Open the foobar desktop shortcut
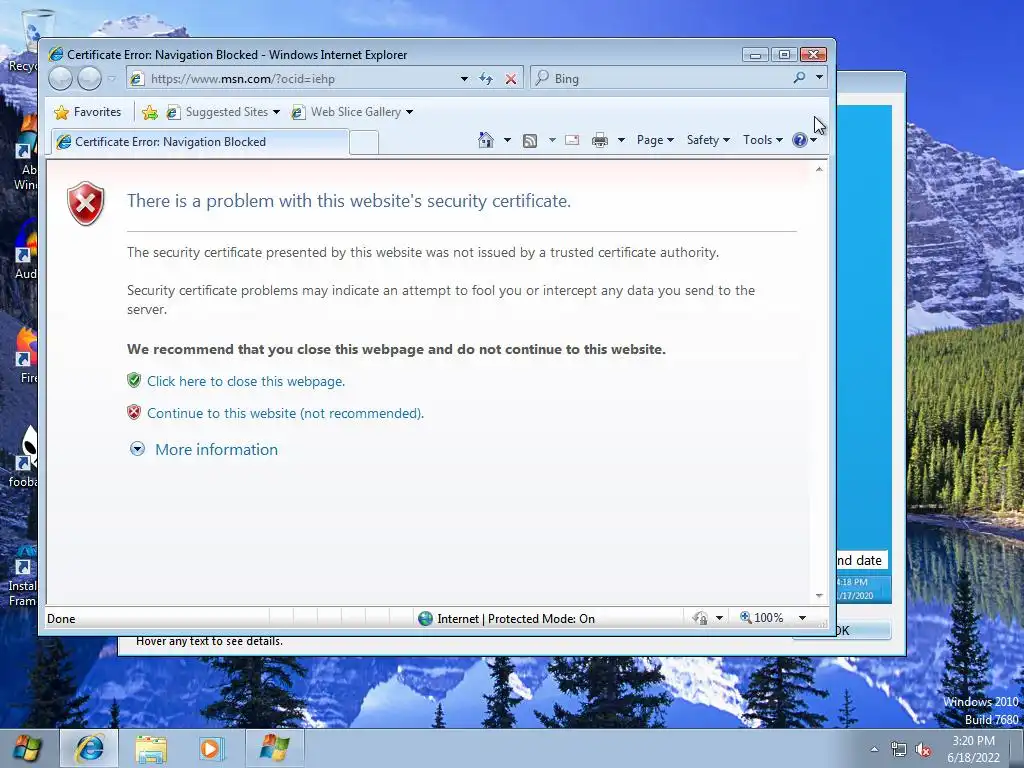1024x768 pixels. (25, 457)
